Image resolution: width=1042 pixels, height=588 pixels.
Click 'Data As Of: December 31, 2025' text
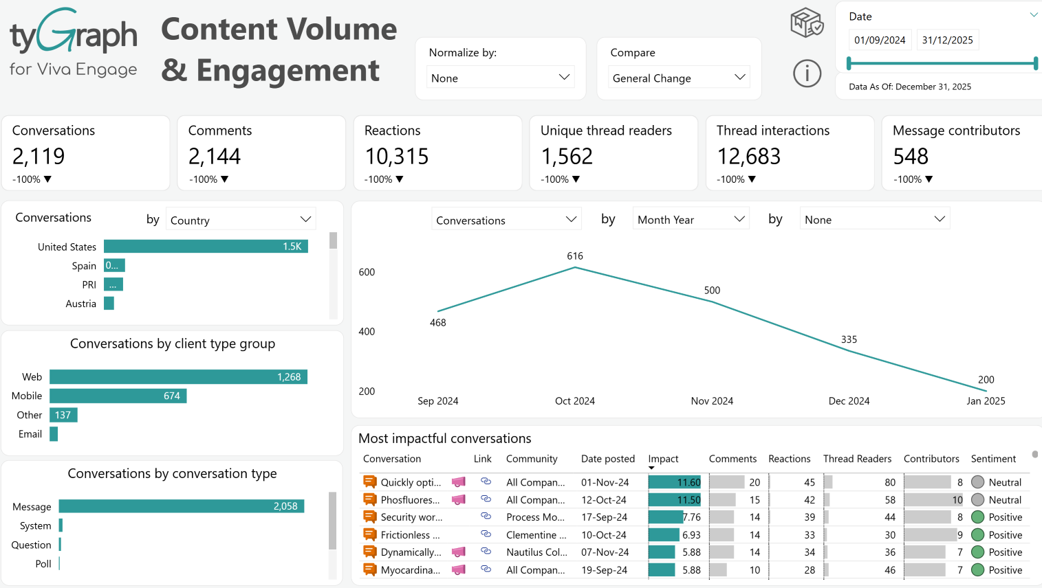click(910, 86)
